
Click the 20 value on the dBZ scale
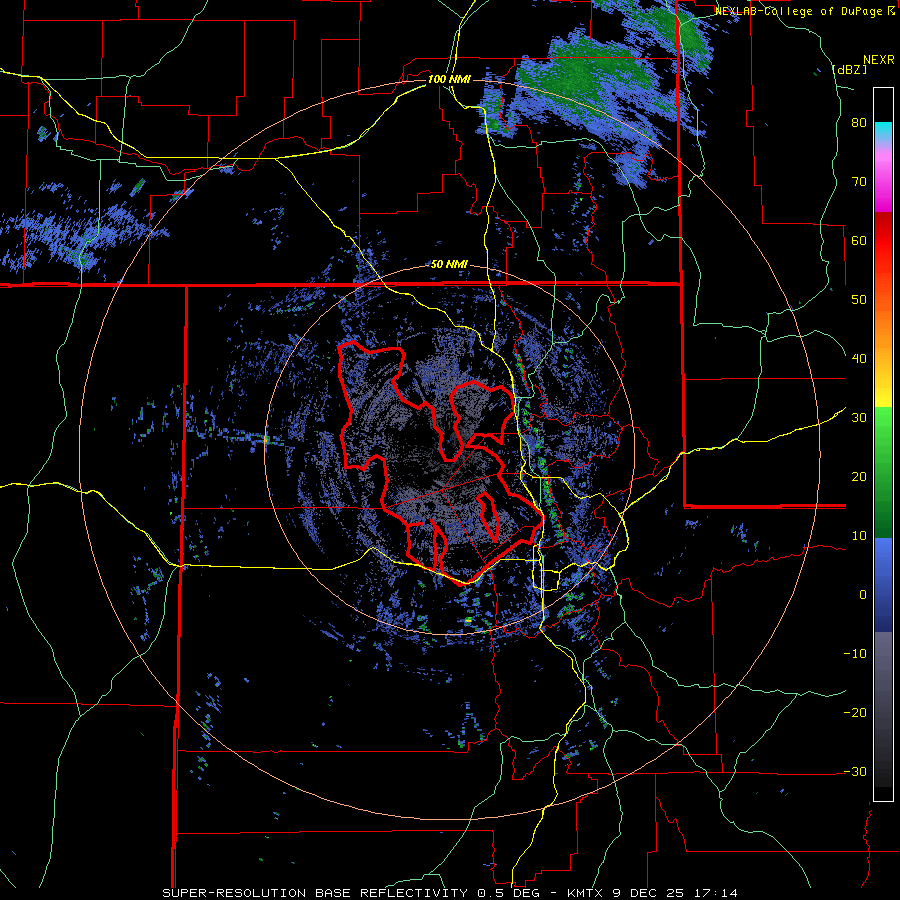[x=859, y=477]
